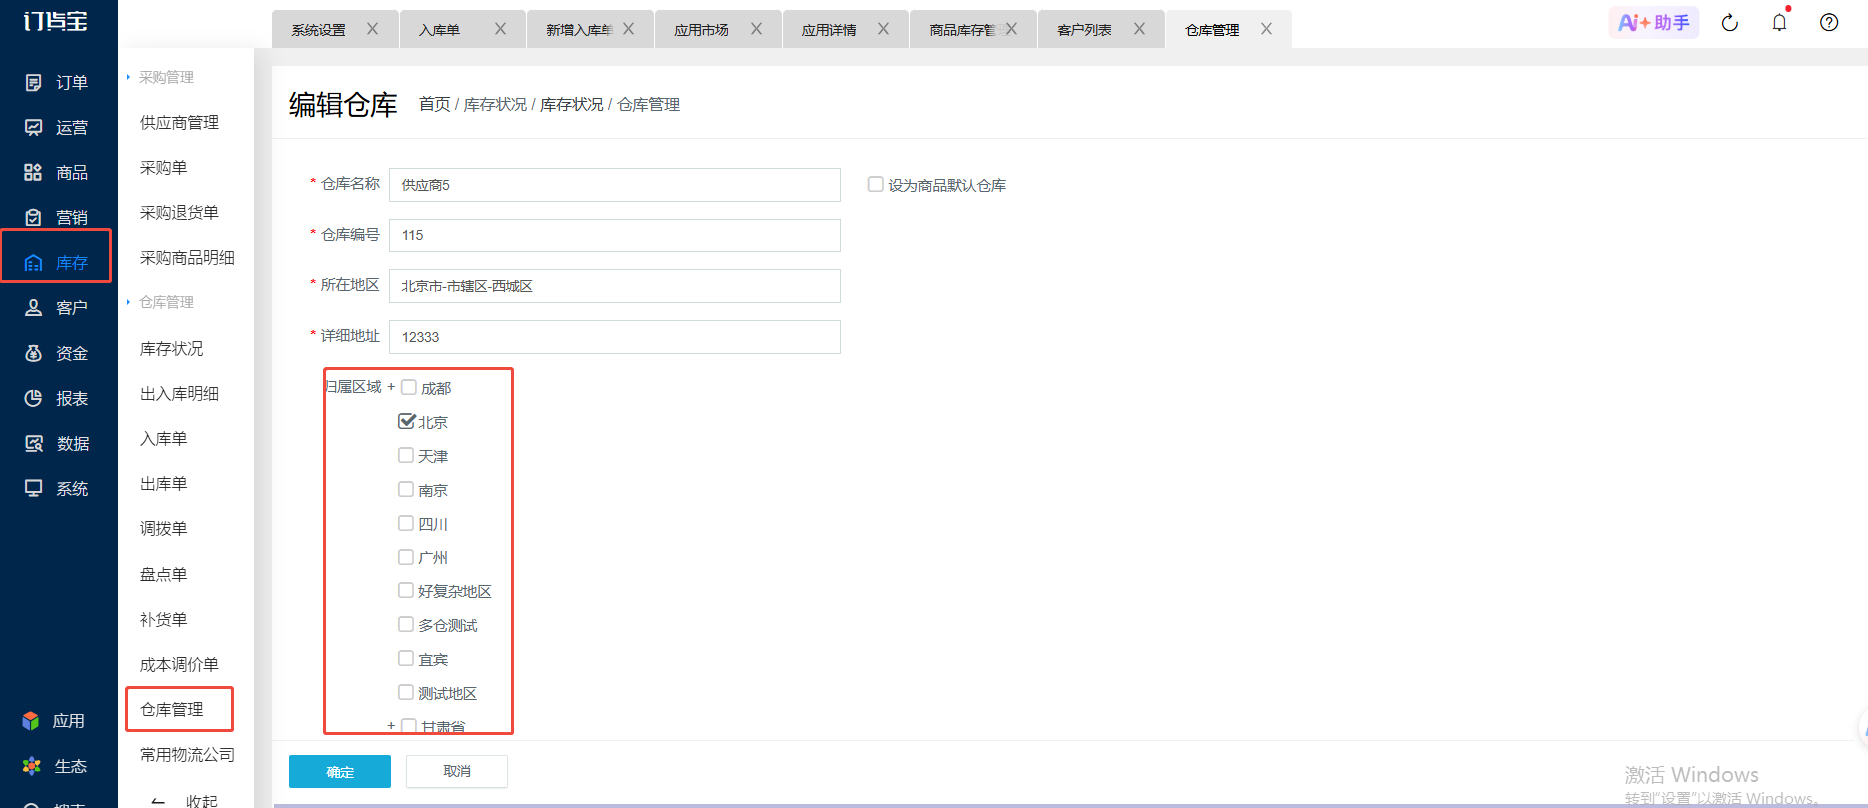Close the 入库单 tab
The width and height of the screenshot is (1868, 808).
(x=500, y=29)
